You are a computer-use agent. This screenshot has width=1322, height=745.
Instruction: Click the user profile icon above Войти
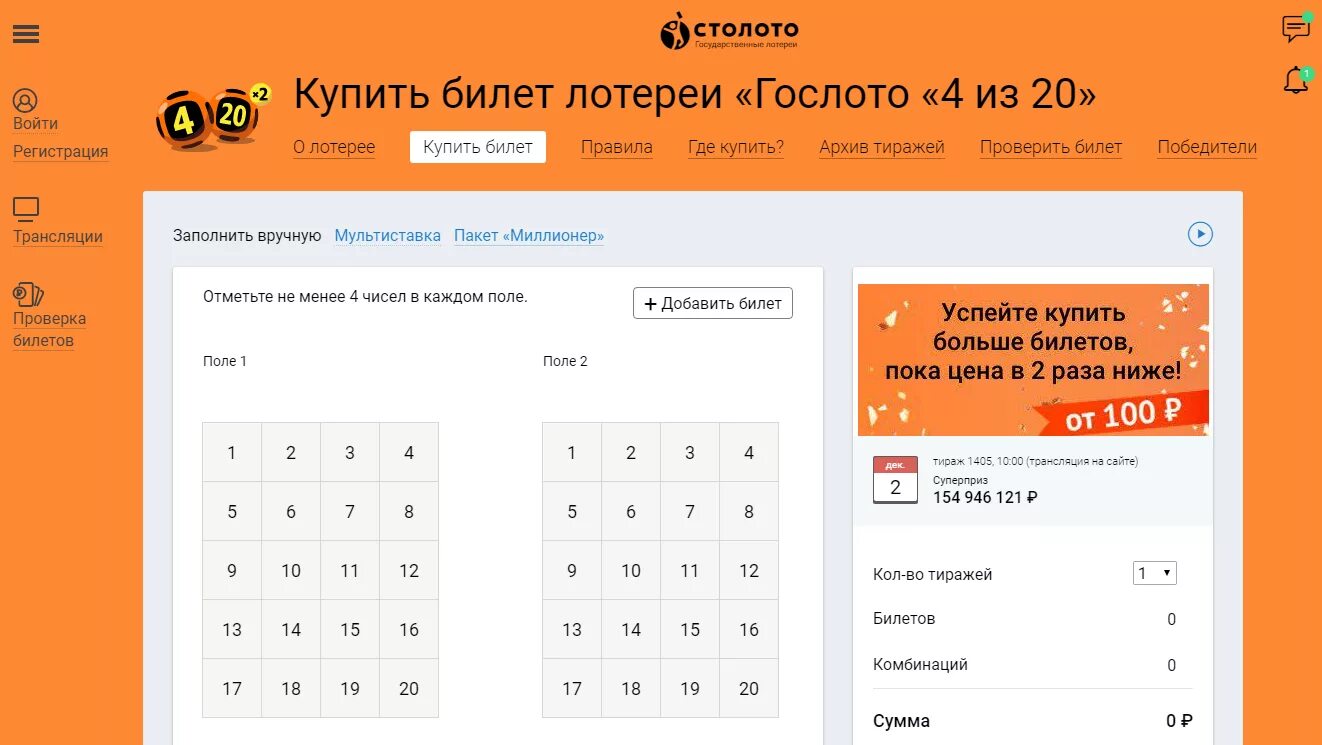[25, 100]
